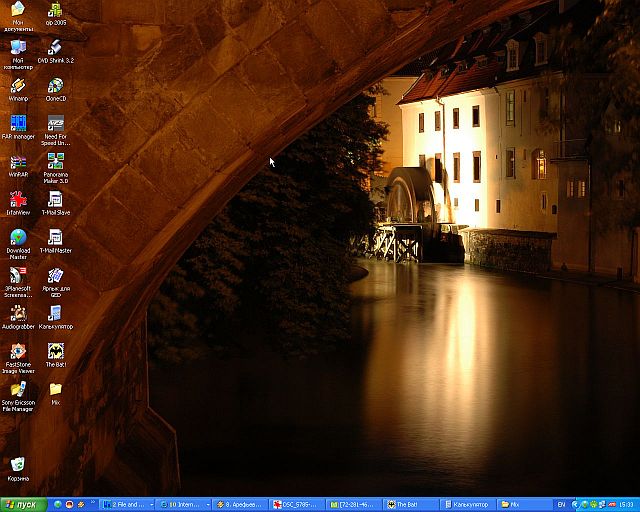Select the DVD Shrink 3.2 shortcut
640x512 pixels.
tap(56, 51)
